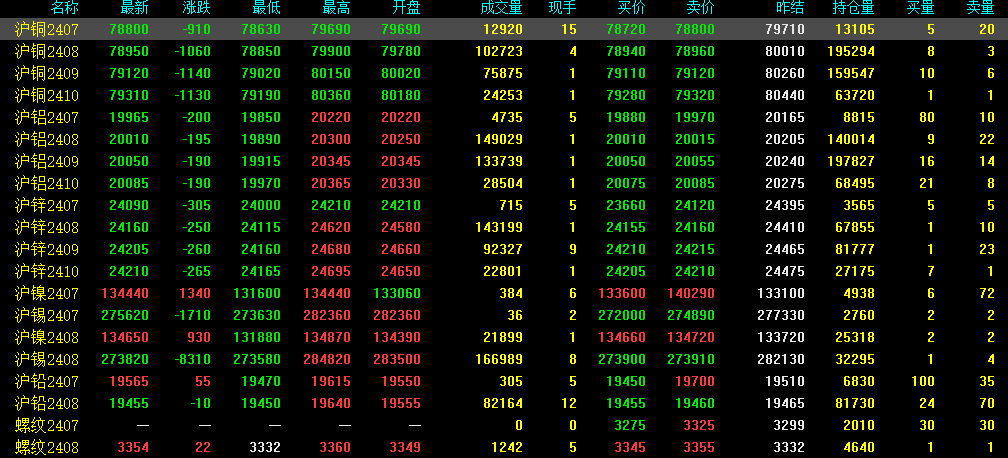Click bid price 23660 for 沪锌2407

tap(626, 205)
